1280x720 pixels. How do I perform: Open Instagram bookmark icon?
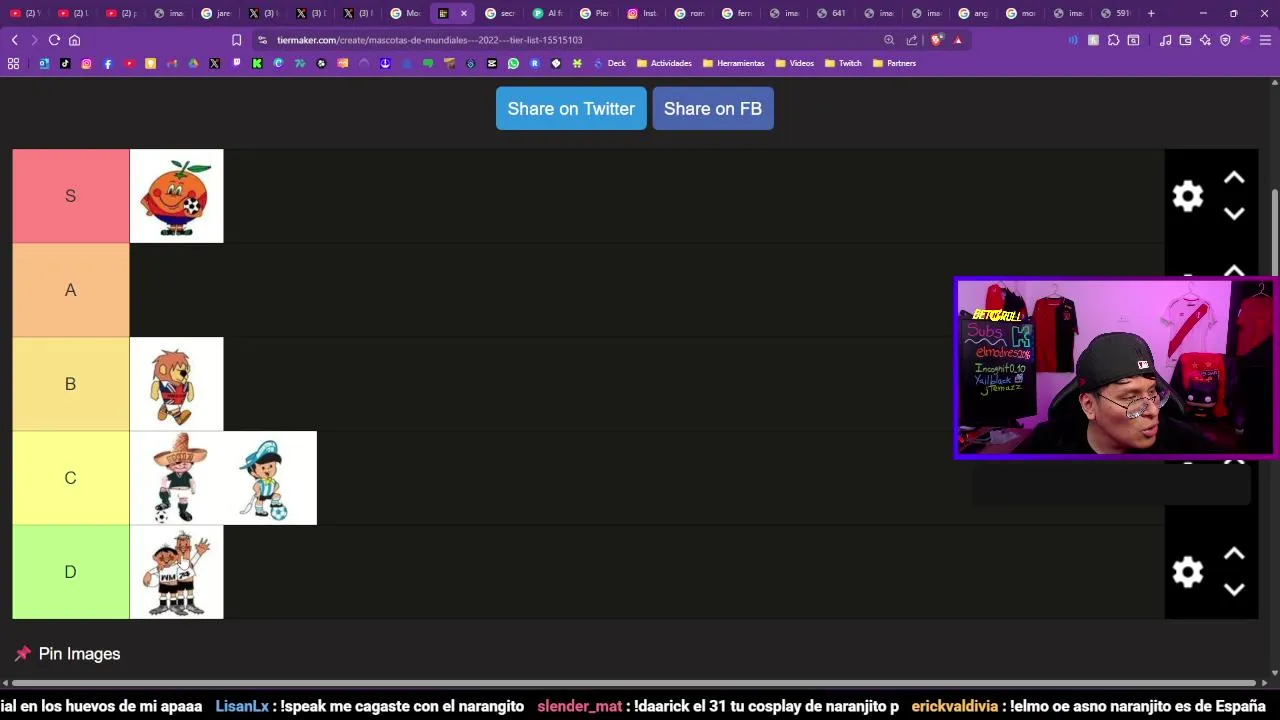pos(86,63)
